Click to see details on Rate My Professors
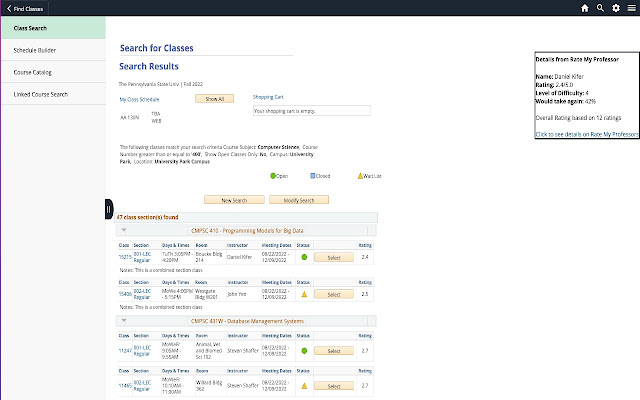Screen dimensions: 640x400 point(587,134)
